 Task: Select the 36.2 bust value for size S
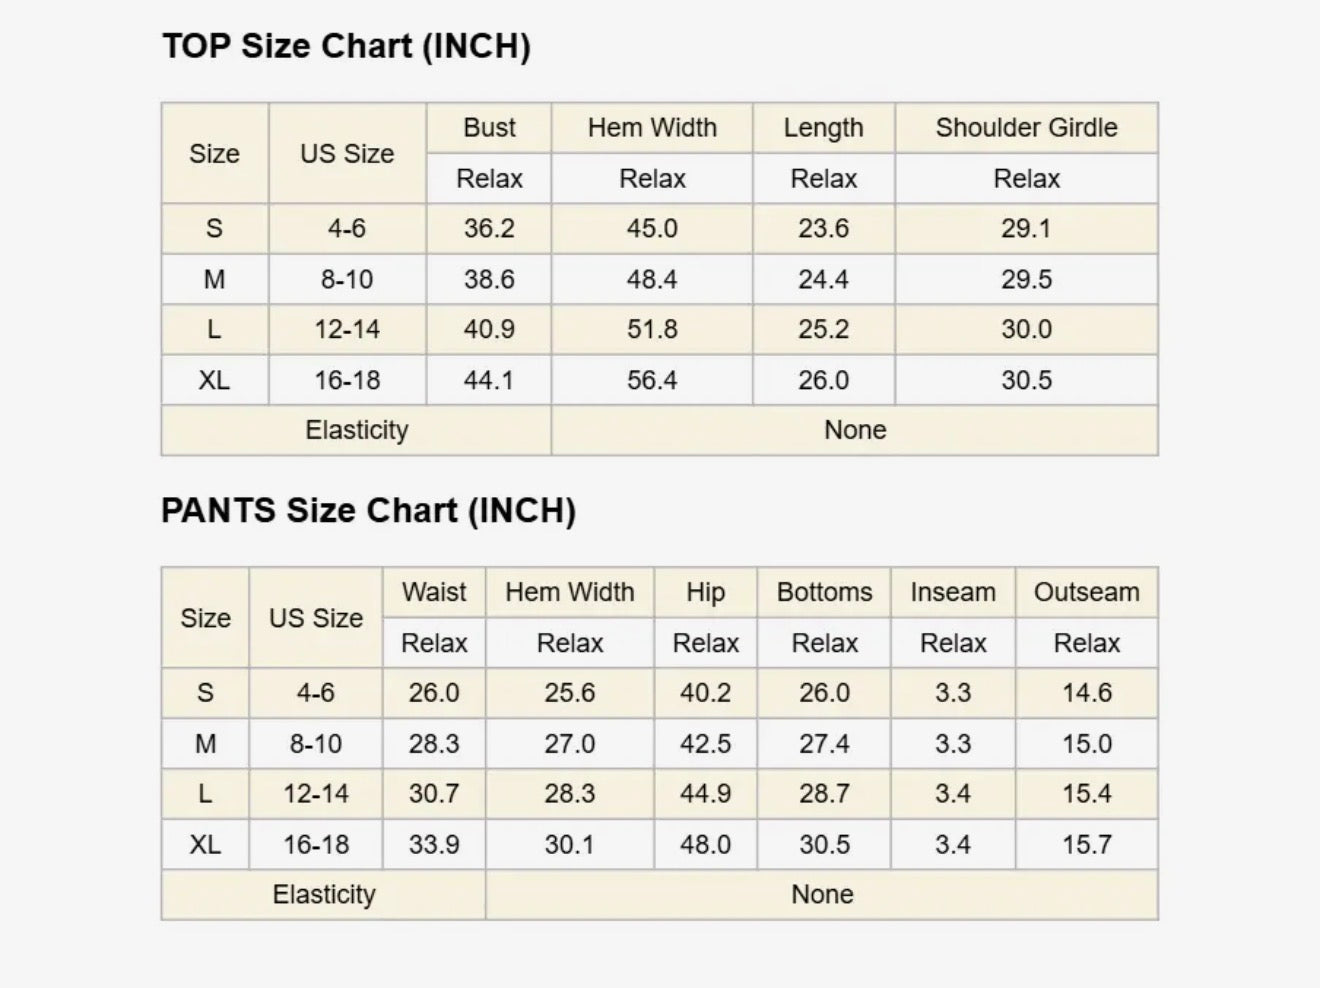point(489,228)
